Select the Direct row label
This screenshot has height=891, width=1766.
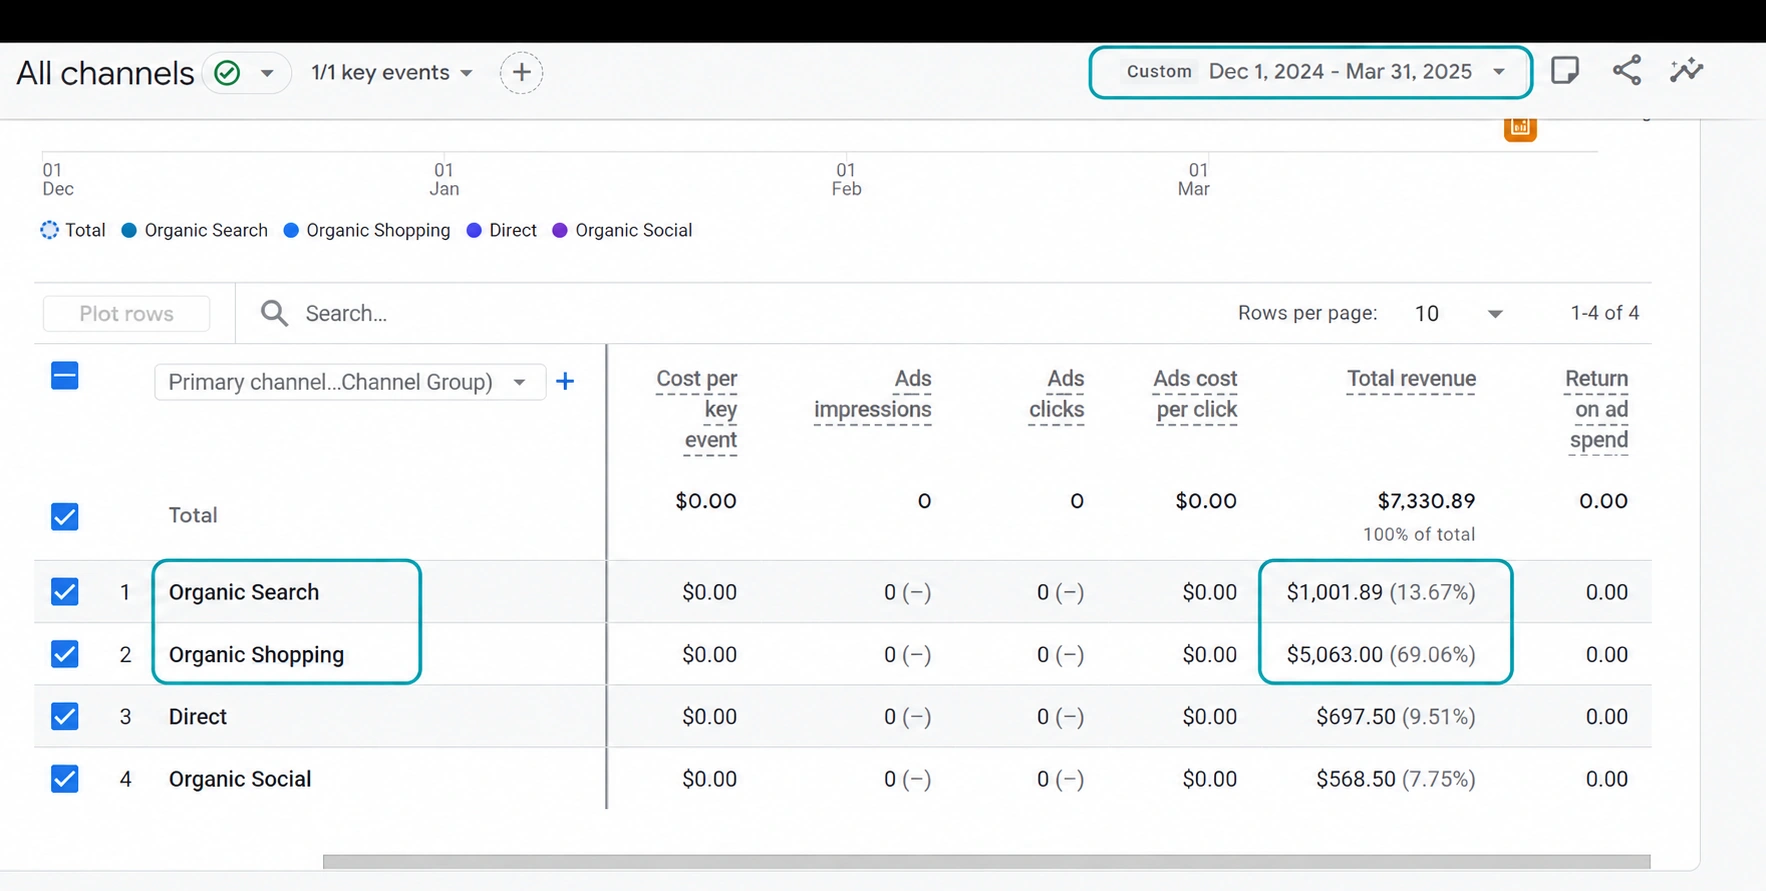[x=198, y=717]
